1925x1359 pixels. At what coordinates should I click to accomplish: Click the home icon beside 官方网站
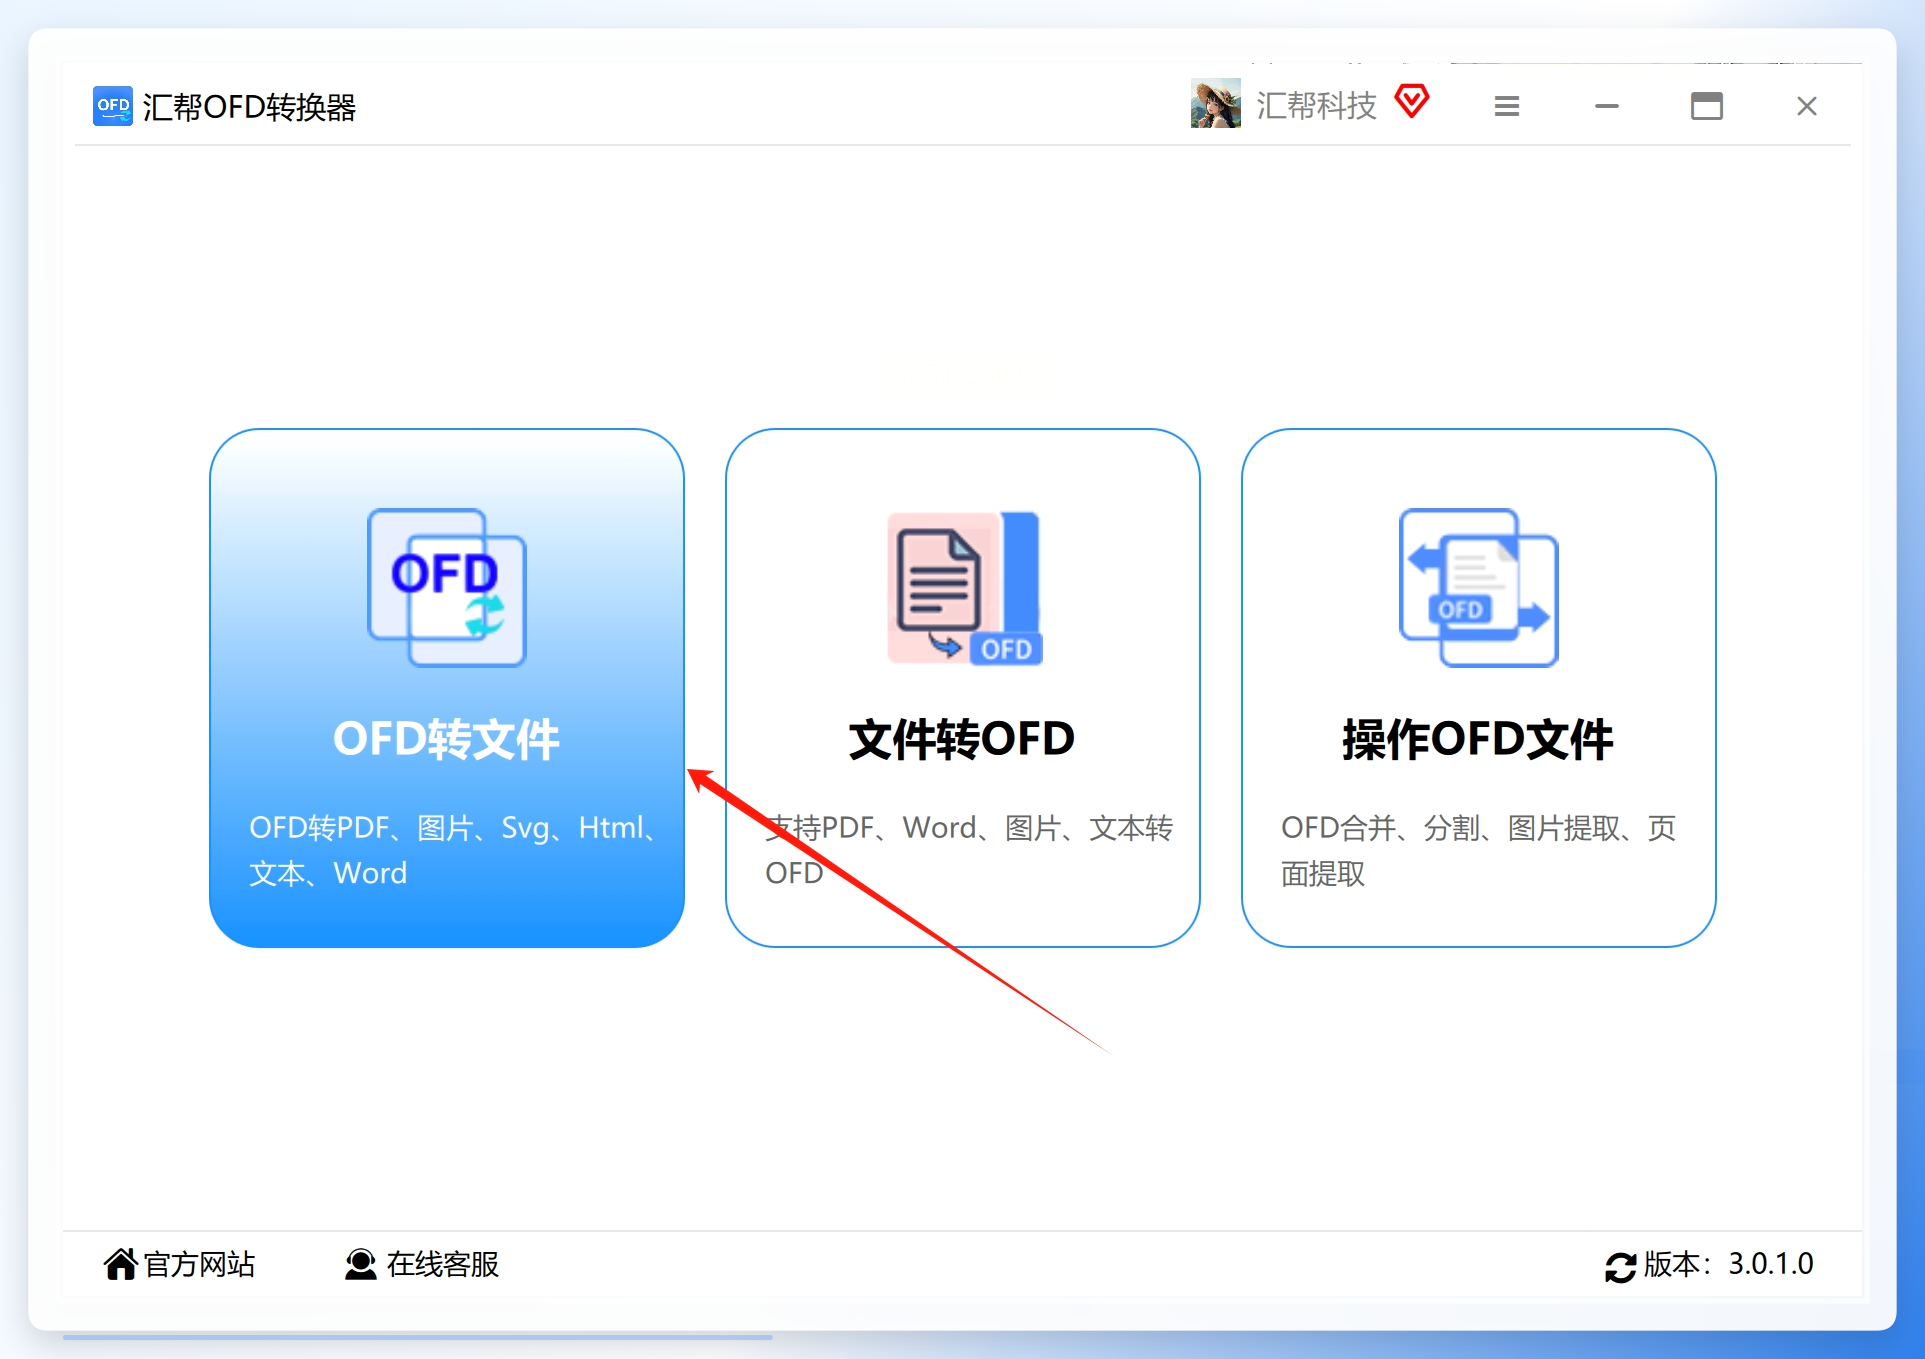pyautogui.click(x=120, y=1264)
